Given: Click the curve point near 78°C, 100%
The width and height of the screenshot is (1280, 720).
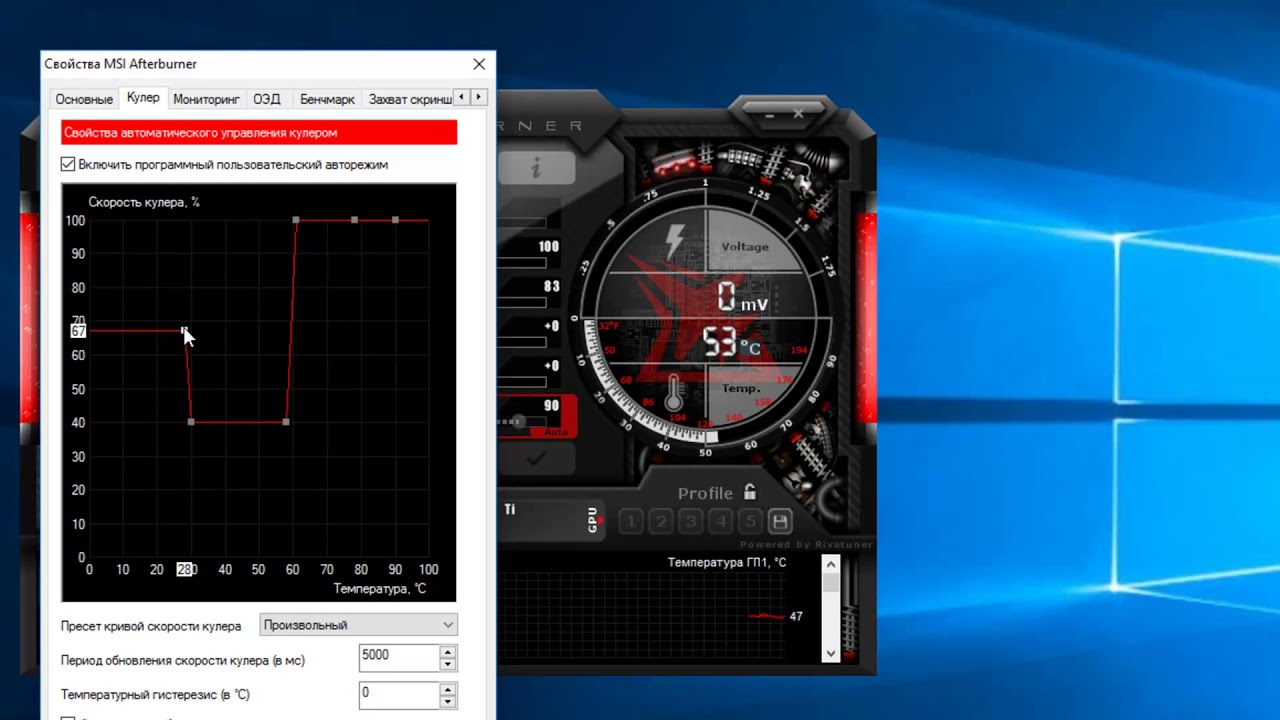Looking at the screenshot, I should 354,220.
